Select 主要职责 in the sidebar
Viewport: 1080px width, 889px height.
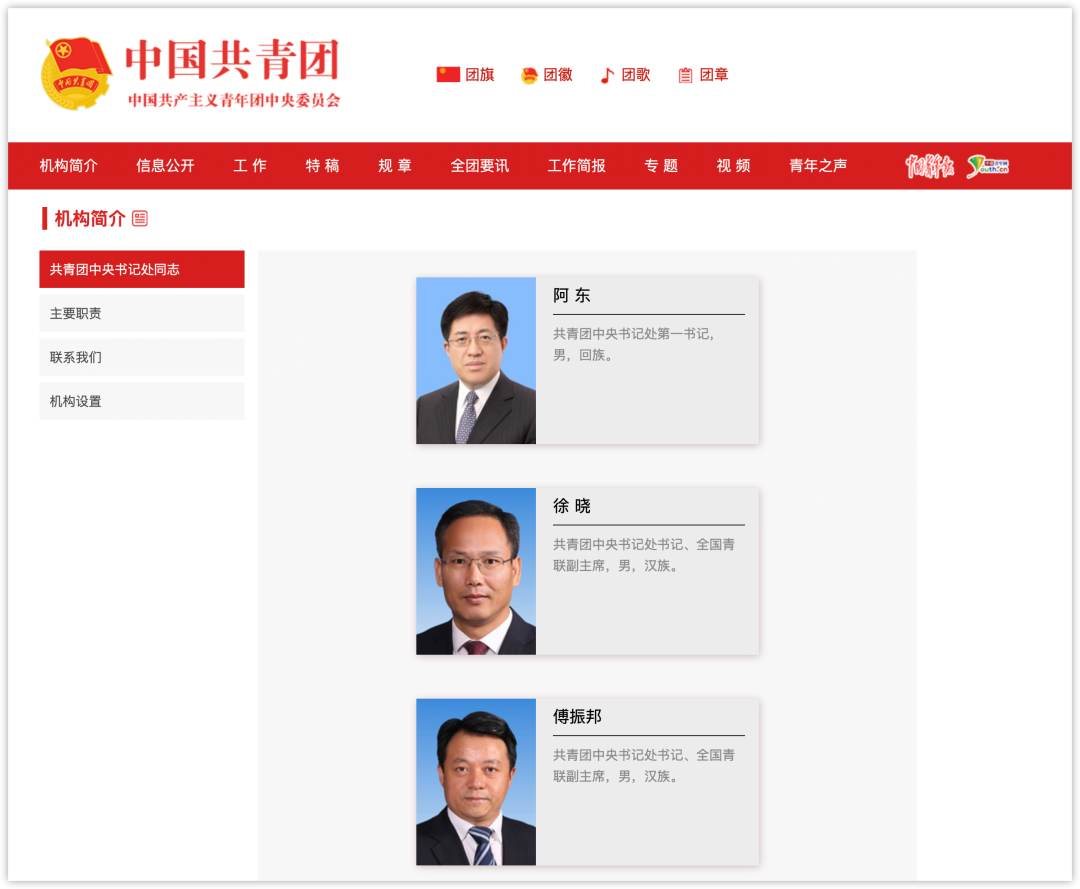point(141,313)
